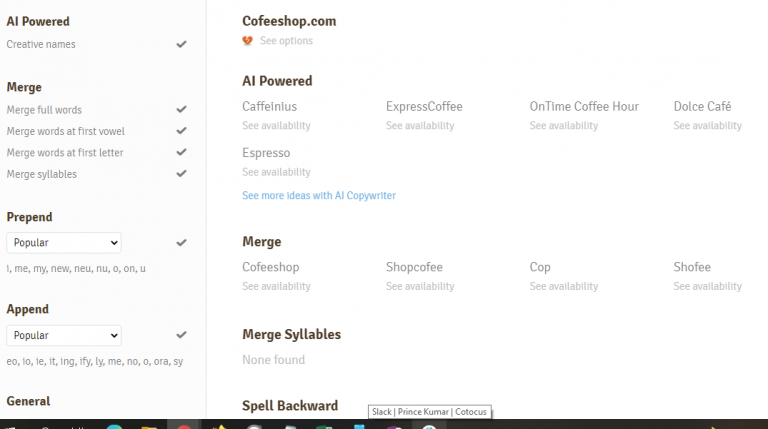
Task: Click the prepend list 'i, me, my, new' text
Action: click(x=76, y=268)
